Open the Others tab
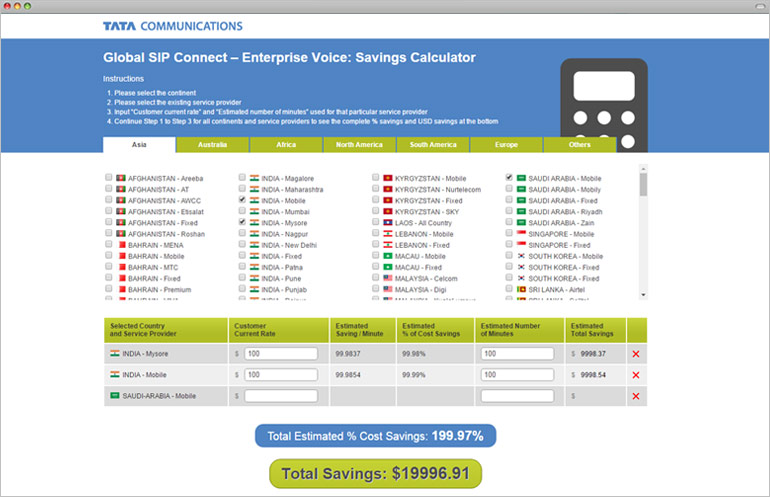770x497 pixels. pos(580,145)
